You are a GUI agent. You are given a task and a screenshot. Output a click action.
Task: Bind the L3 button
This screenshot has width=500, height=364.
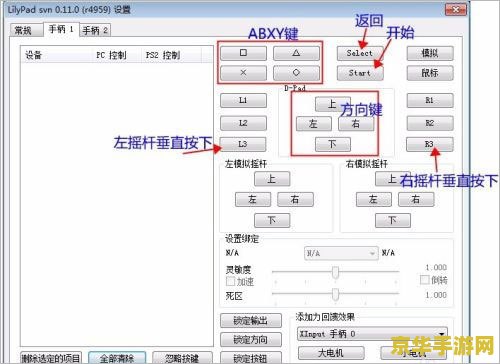(243, 144)
